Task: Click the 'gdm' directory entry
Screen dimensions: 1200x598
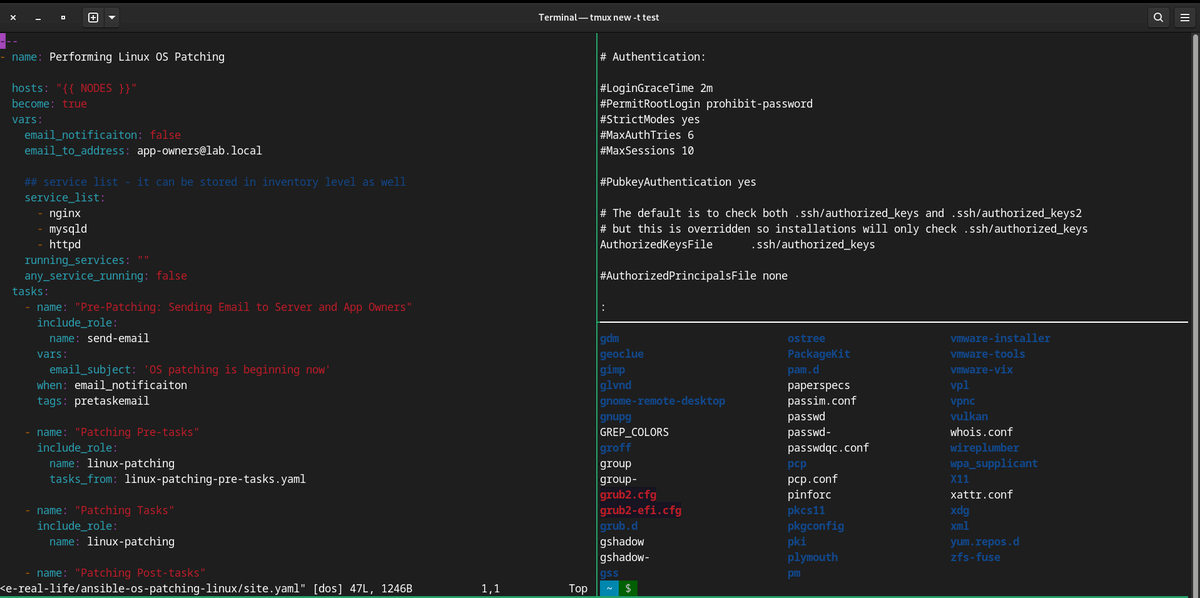Action: point(609,338)
